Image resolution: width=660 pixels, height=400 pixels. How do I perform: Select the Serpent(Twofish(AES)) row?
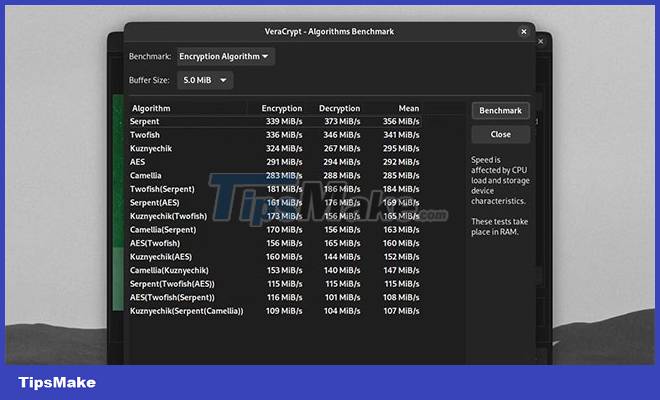275,284
